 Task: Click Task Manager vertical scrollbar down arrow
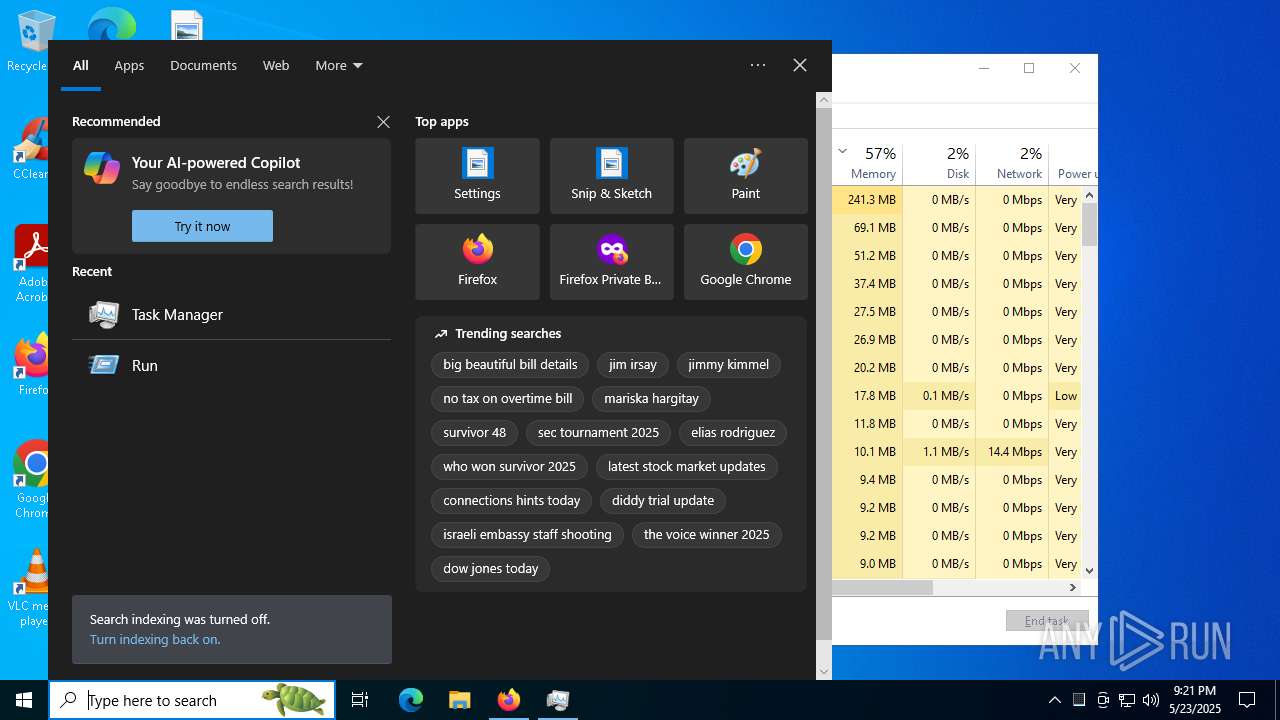[x=1090, y=571]
